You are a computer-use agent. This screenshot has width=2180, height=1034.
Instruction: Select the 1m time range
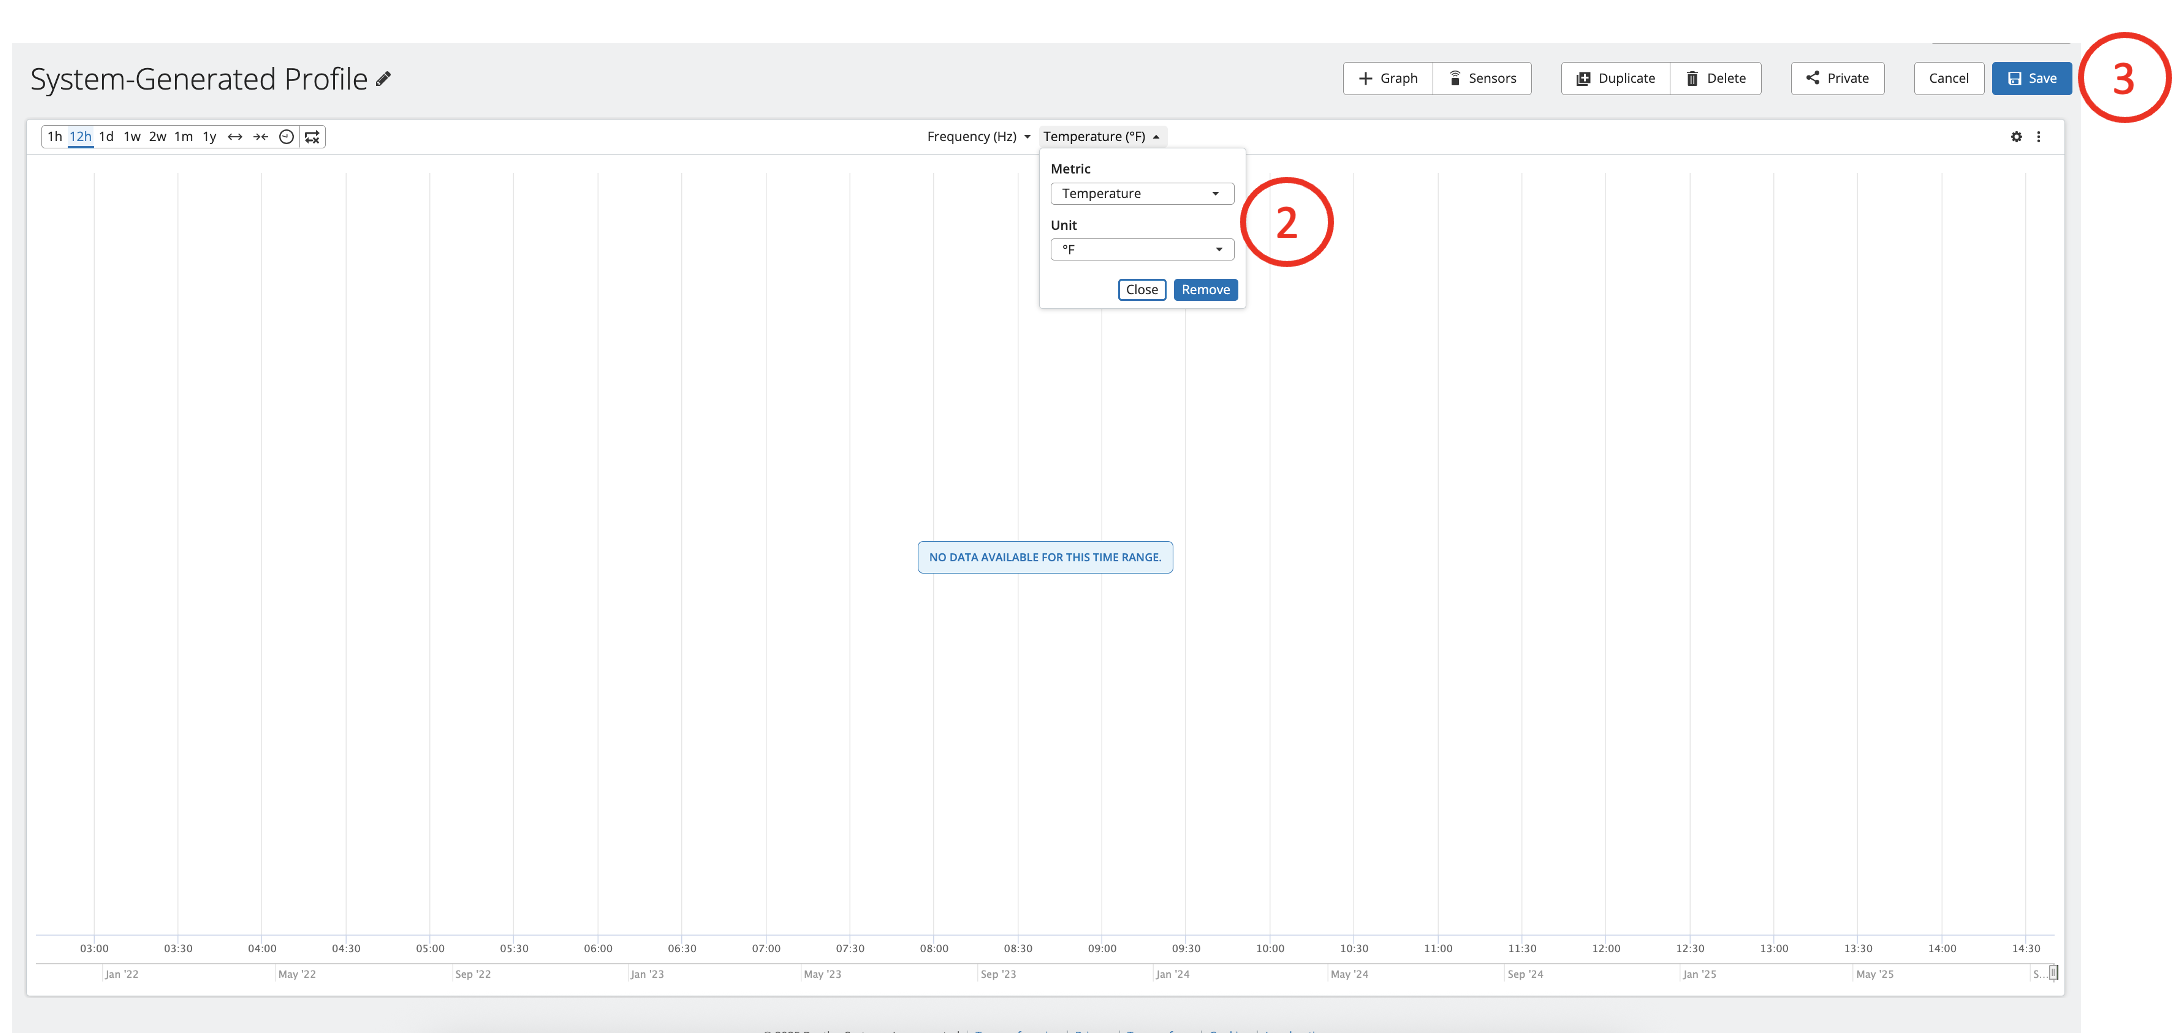(x=184, y=137)
